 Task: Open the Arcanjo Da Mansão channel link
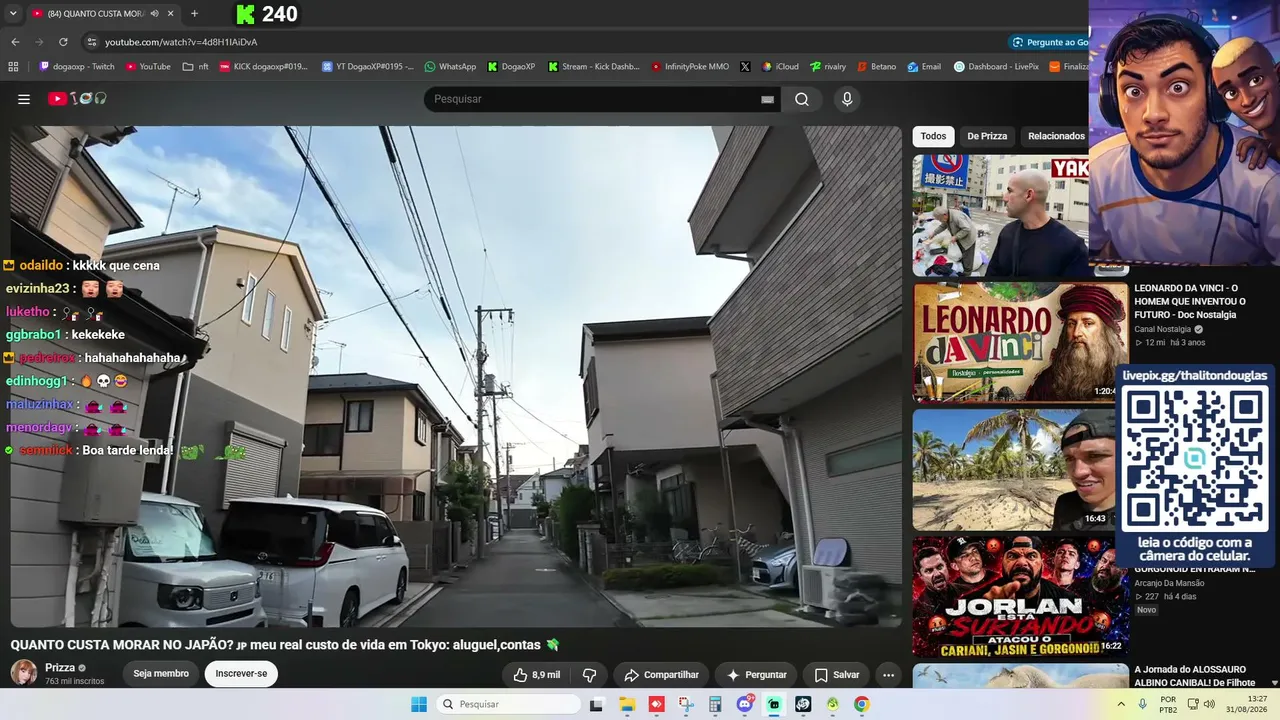point(1169,583)
